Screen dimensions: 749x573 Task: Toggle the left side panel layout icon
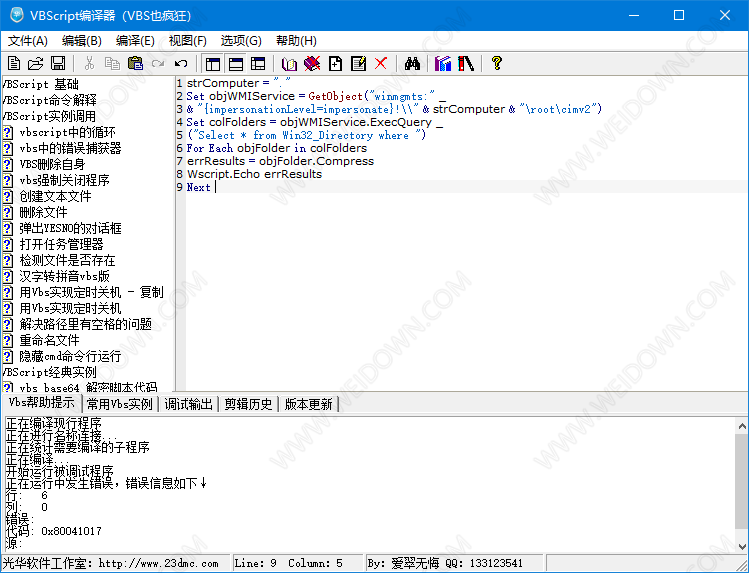pos(213,63)
